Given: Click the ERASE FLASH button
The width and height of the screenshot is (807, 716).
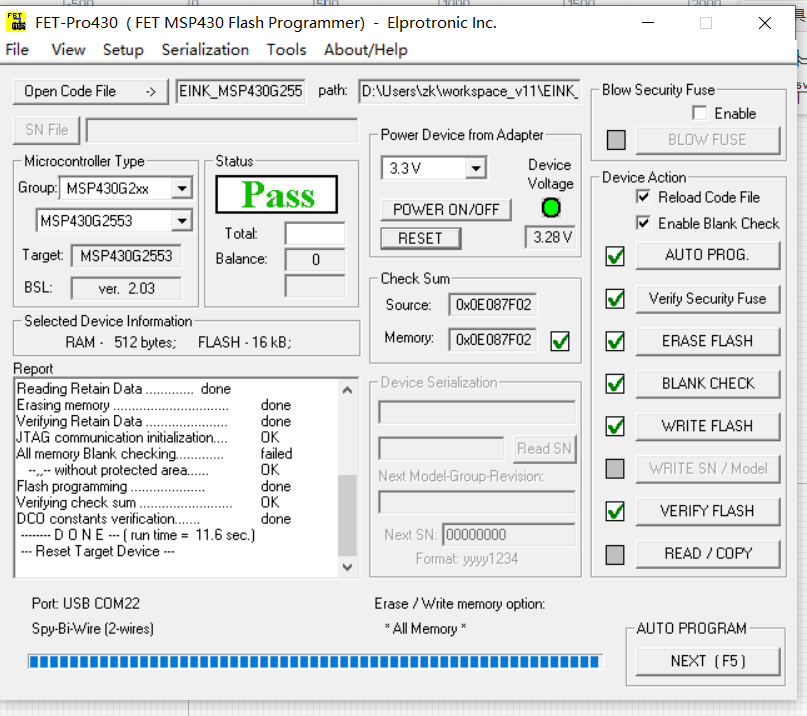Looking at the screenshot, I should [x=708, y=341].
